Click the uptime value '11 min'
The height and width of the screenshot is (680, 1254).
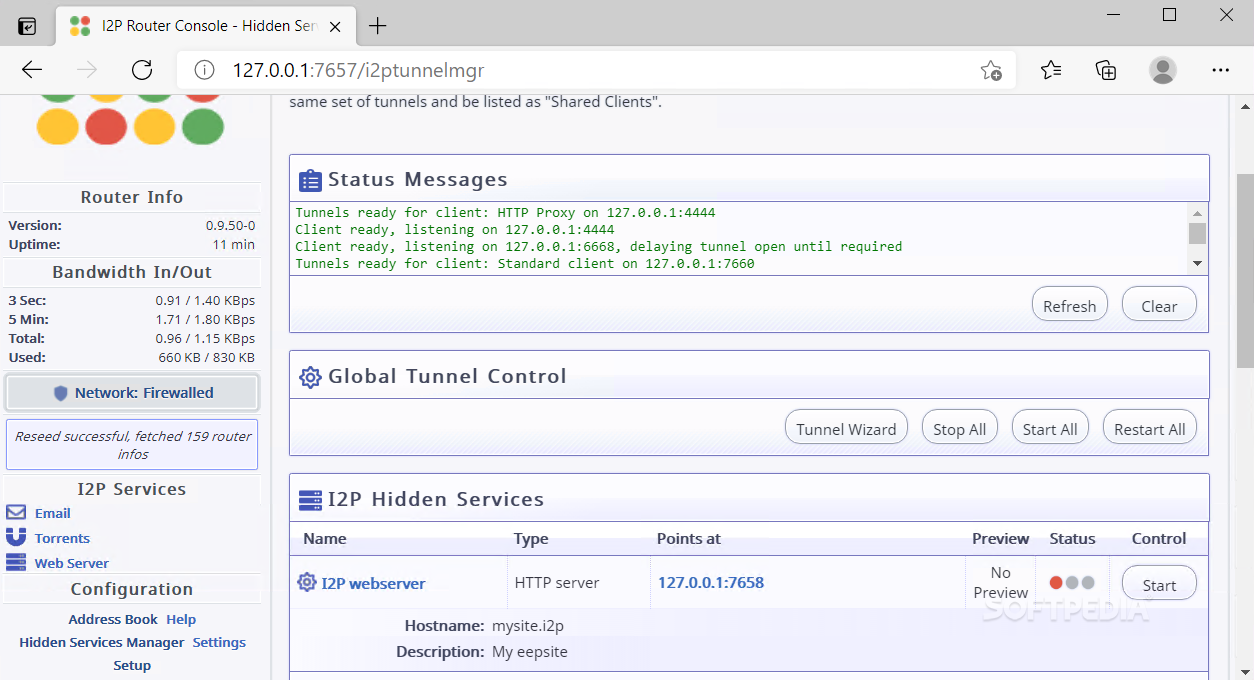coord(234,245)
